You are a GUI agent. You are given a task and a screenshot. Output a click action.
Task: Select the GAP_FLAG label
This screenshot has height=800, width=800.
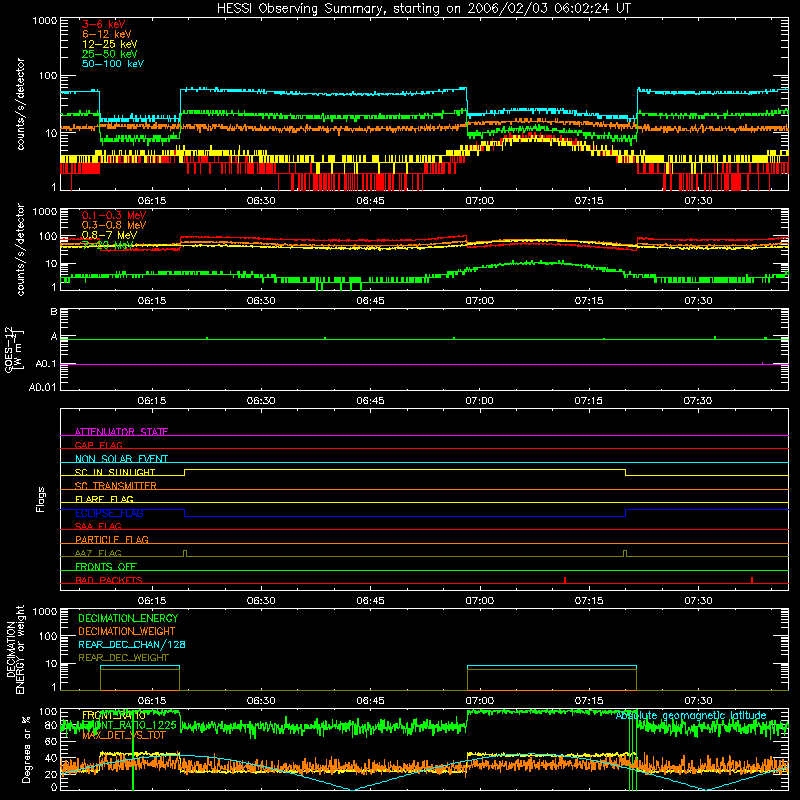point(98,445)
